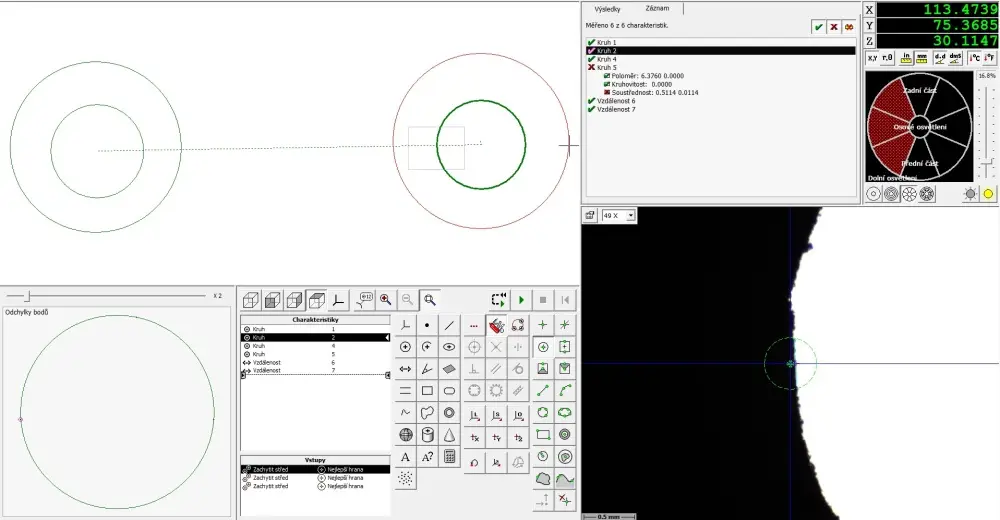Click the distance tool with double arrow

[406, 369]
